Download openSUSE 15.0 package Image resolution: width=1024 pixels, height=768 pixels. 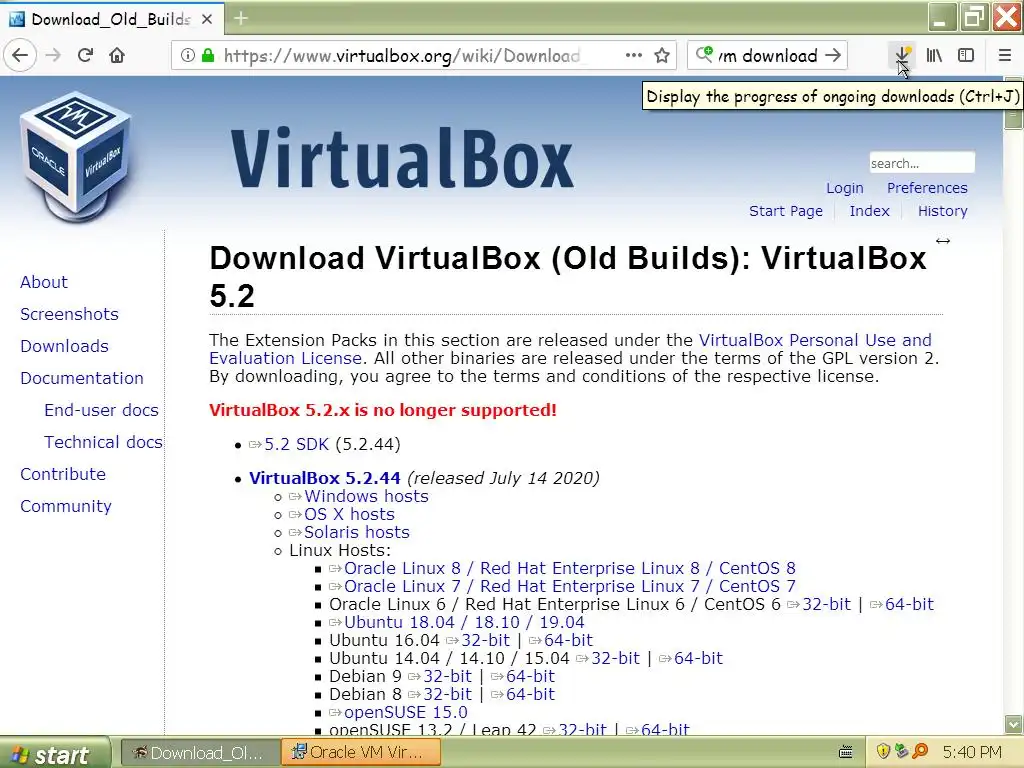point(406,712)
